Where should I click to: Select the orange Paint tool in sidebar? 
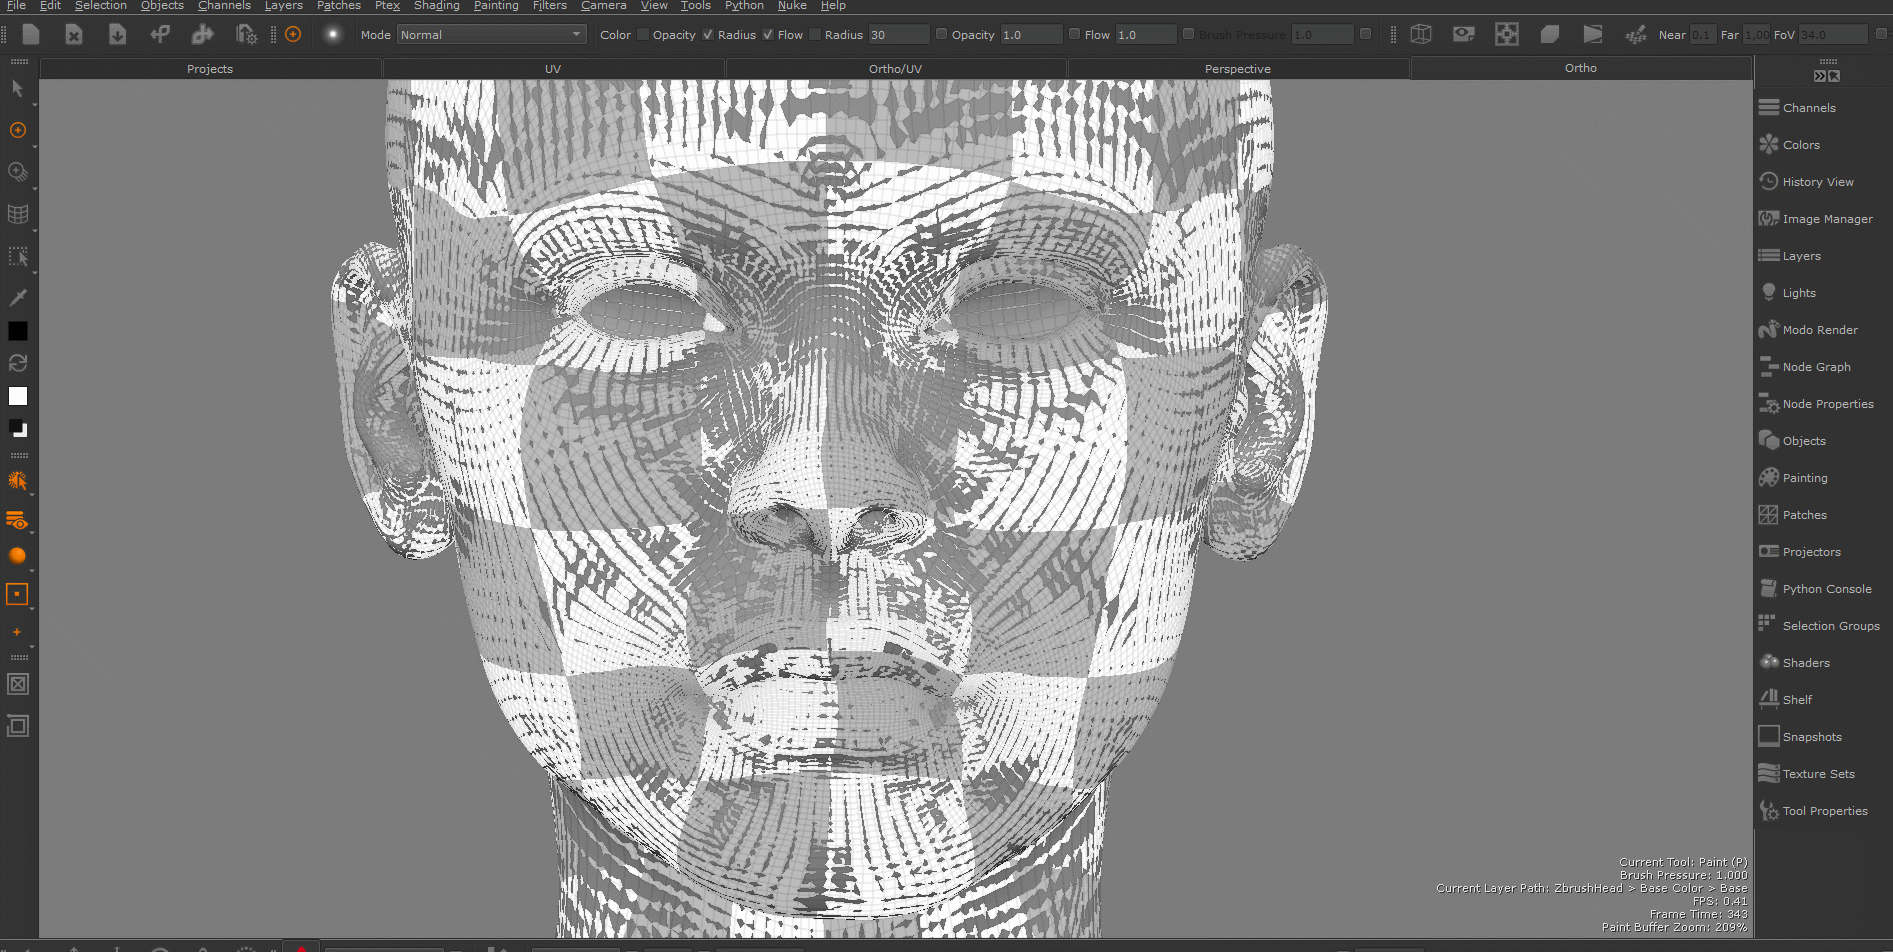point(17,130)
